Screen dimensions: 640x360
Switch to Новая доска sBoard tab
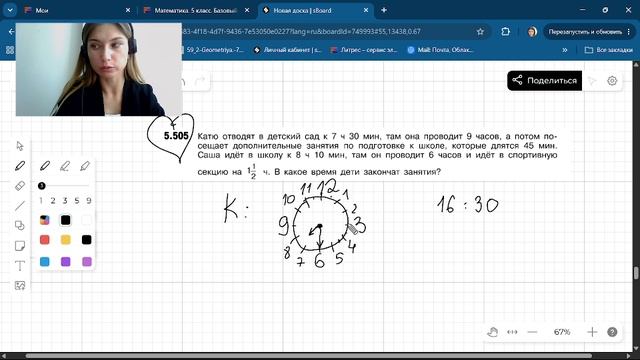[x=315, y=10]
